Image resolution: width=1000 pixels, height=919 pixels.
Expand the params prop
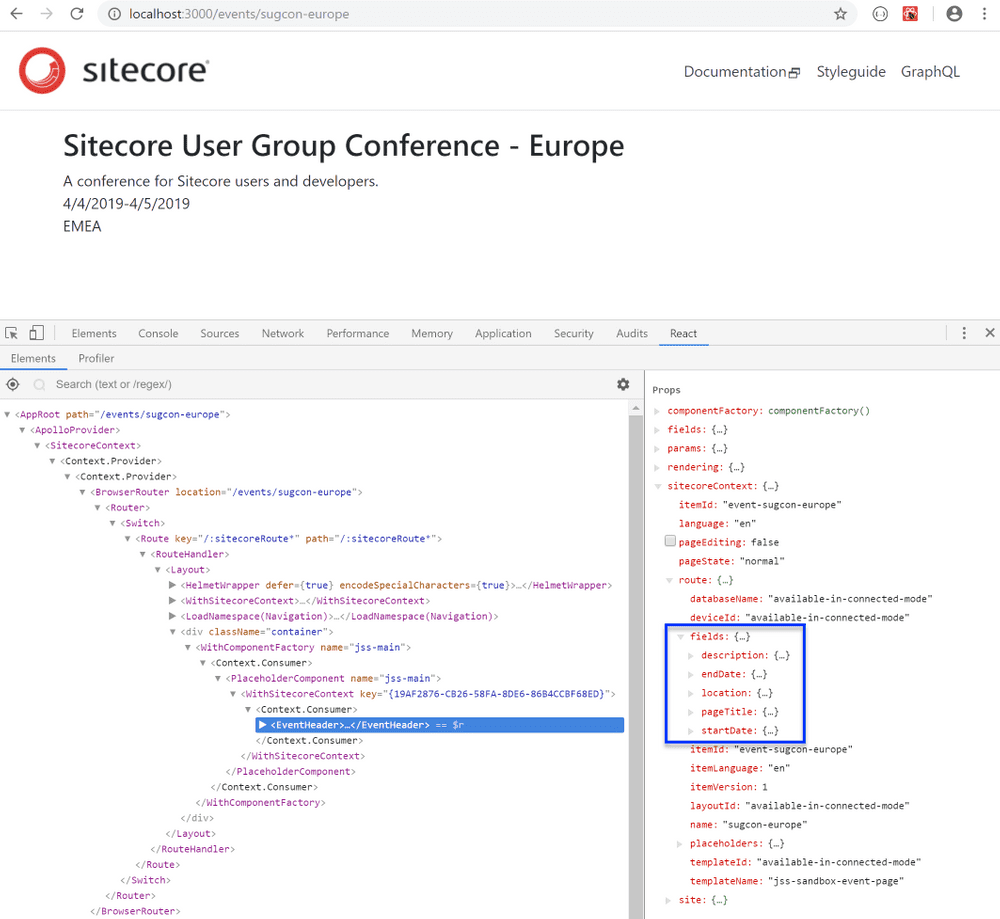[x=658, y=449]
